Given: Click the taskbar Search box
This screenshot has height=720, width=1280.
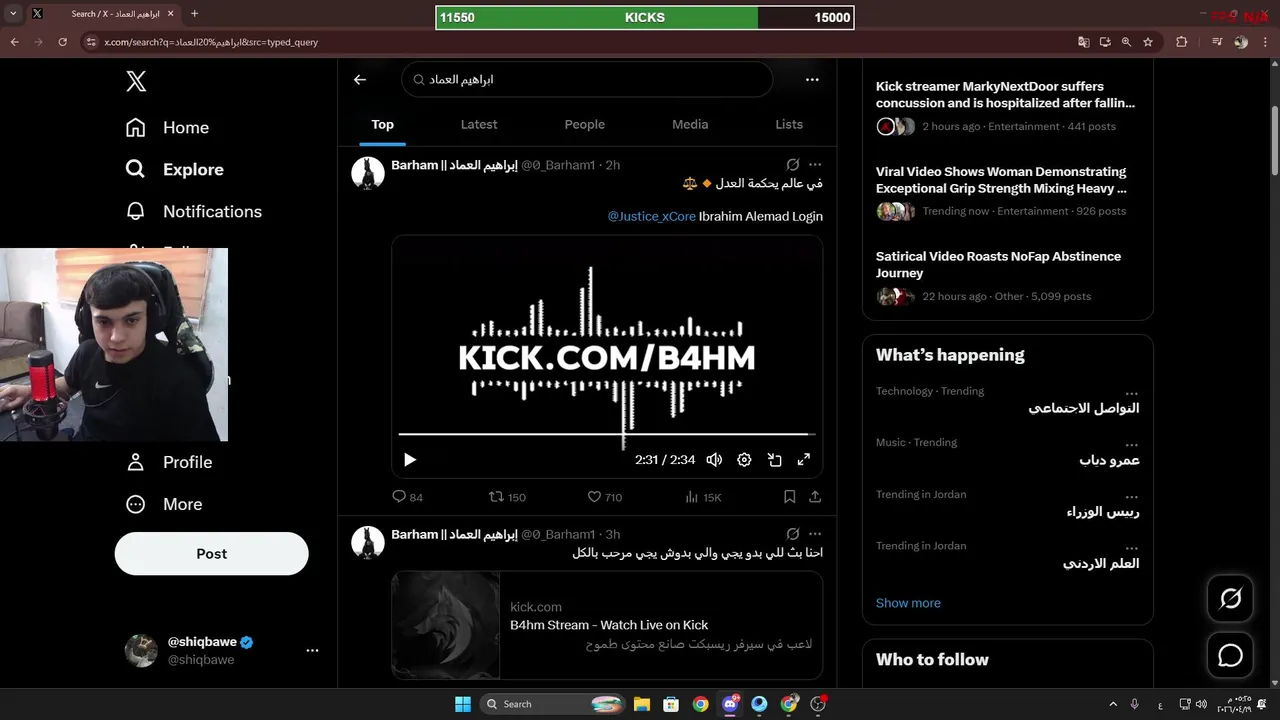Looking at the screenshot, I should tap(552, 704).
